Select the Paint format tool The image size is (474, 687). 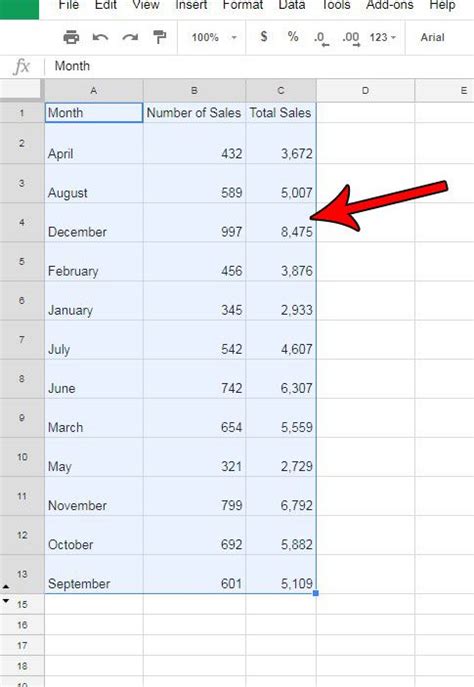coord(159,37)
